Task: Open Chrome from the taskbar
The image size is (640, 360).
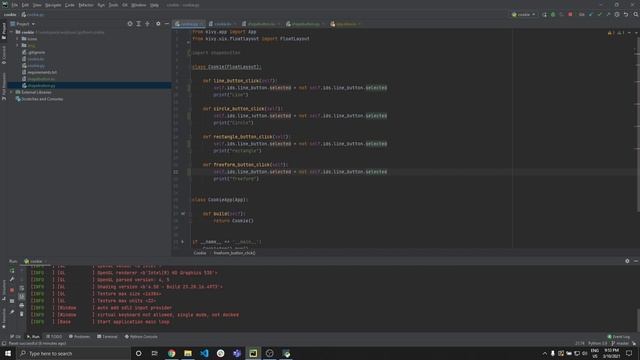Action: point(171,353)
